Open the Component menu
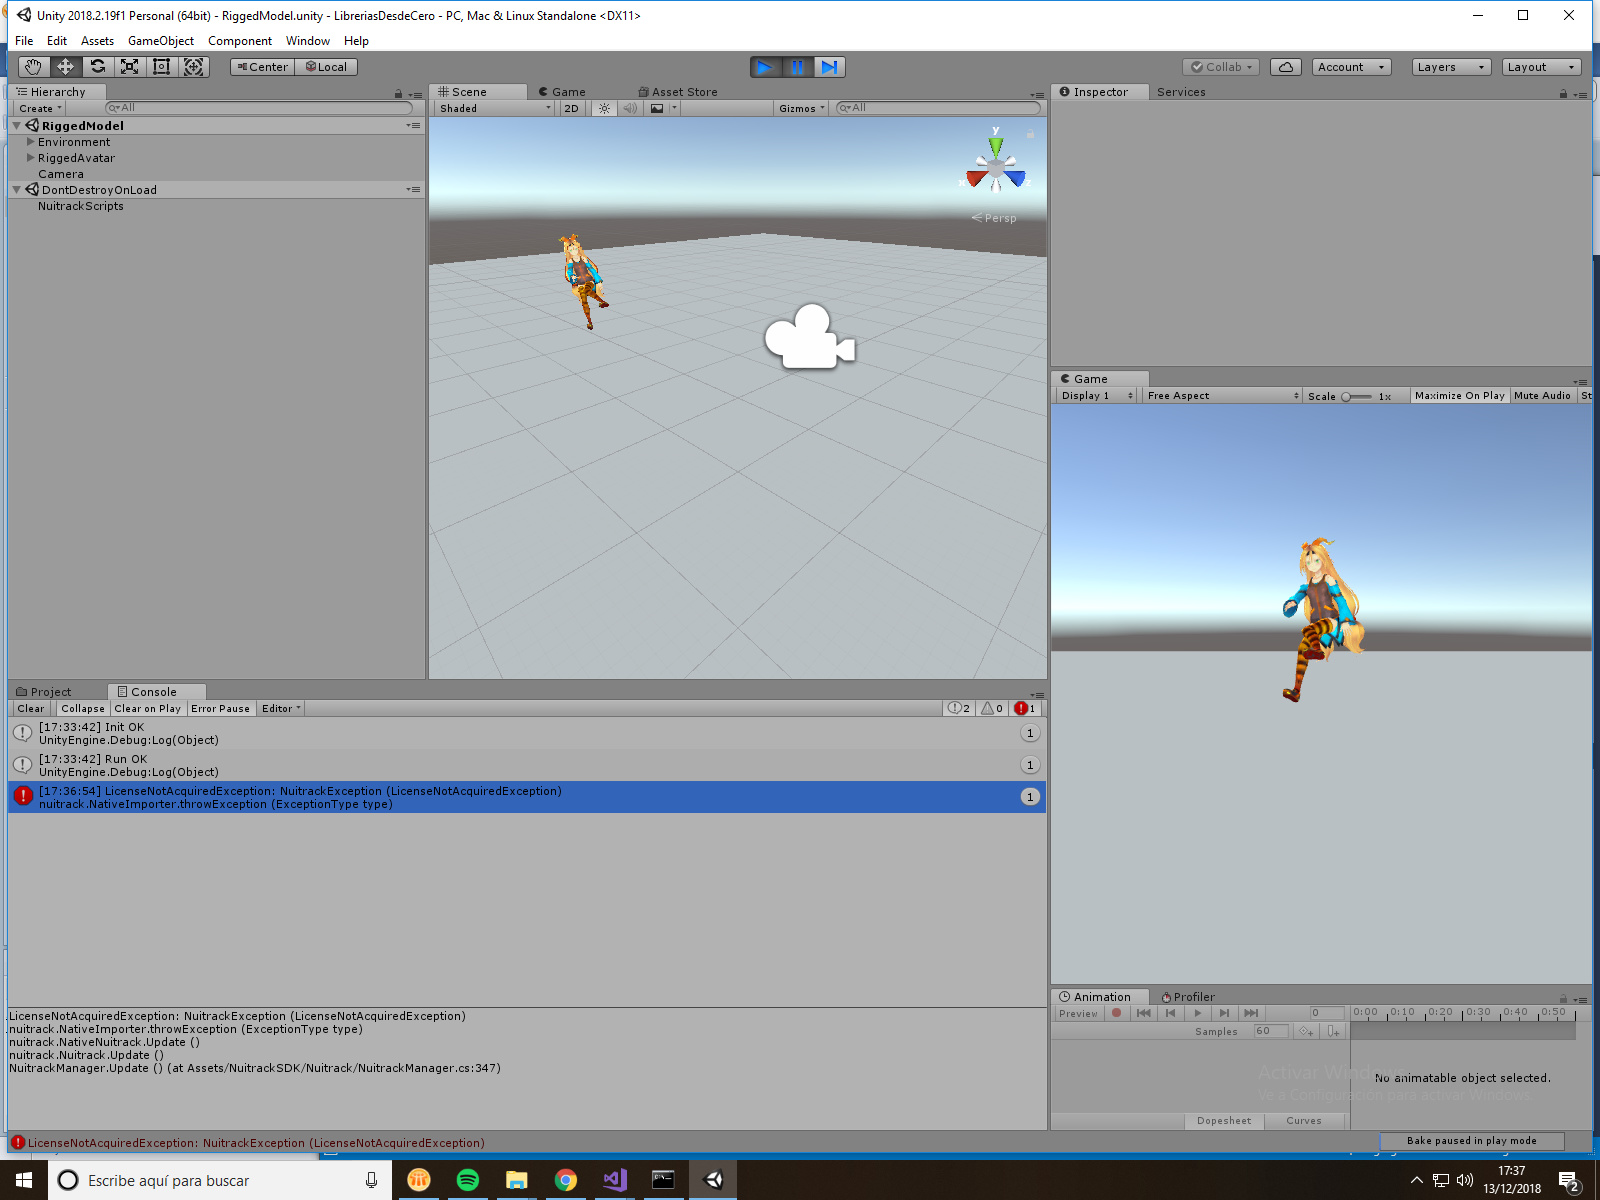The height and width of the screenshot is (1200, 1600). click(240, 41)
